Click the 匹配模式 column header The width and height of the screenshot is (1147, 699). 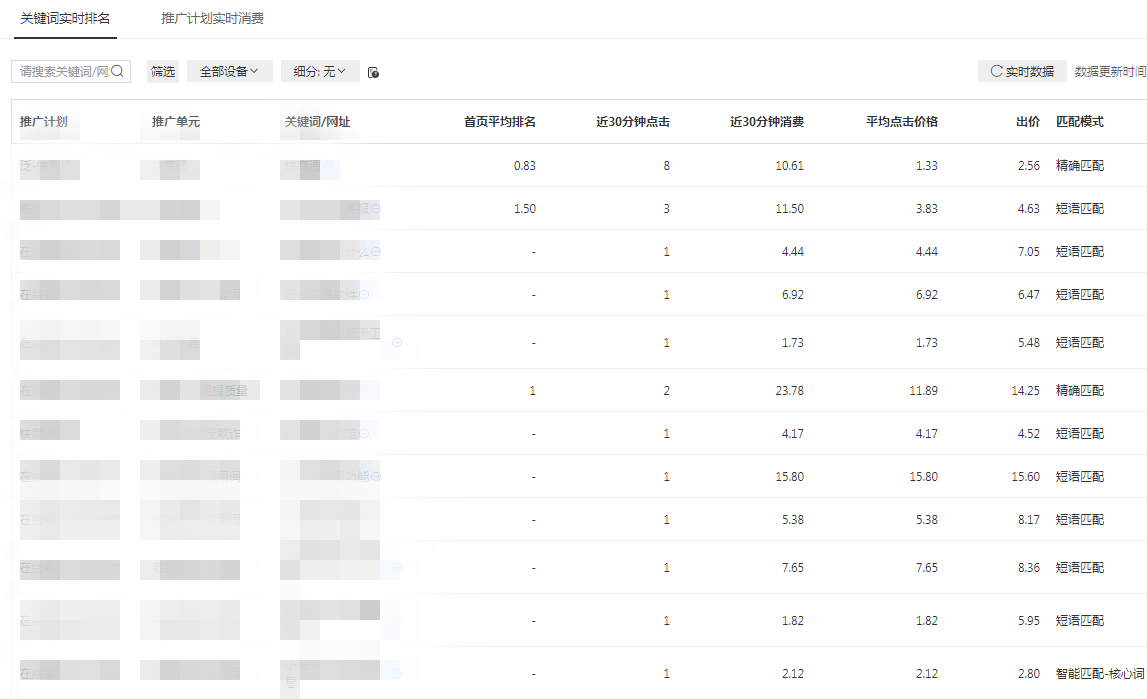pyautogui.click(x=1079, y=122)
